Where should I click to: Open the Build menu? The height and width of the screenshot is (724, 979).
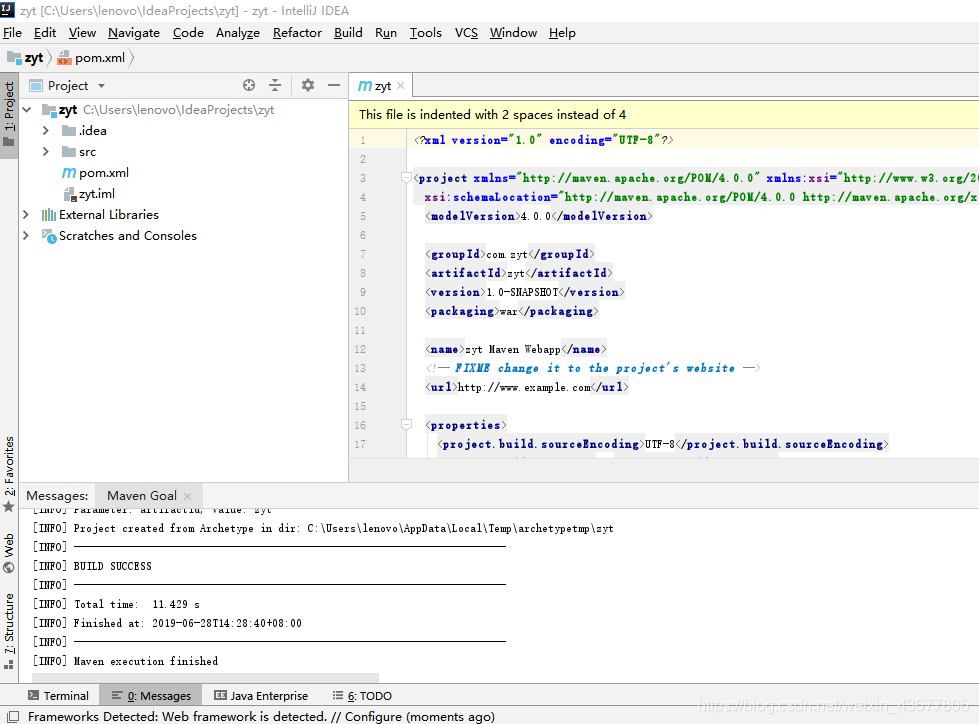348,32
